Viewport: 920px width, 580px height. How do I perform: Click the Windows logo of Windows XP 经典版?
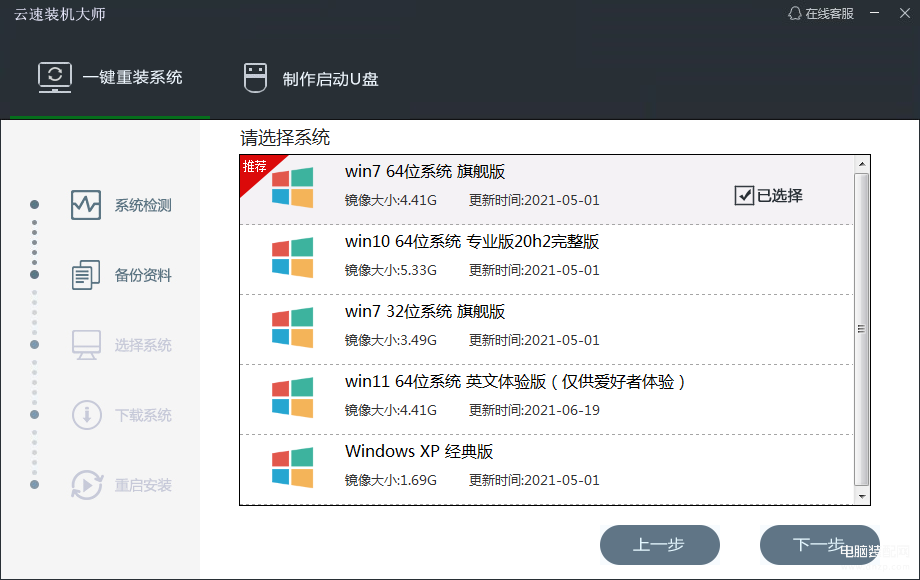click(292, 467)
